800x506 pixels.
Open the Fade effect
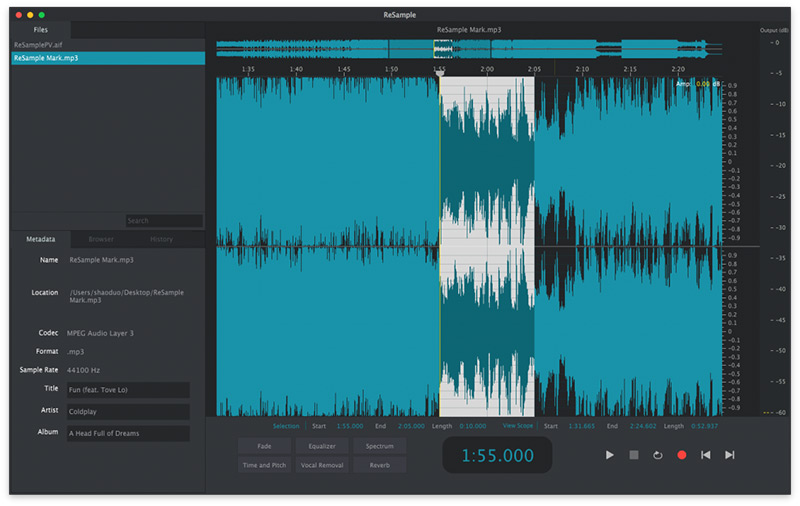click(265, 446)
